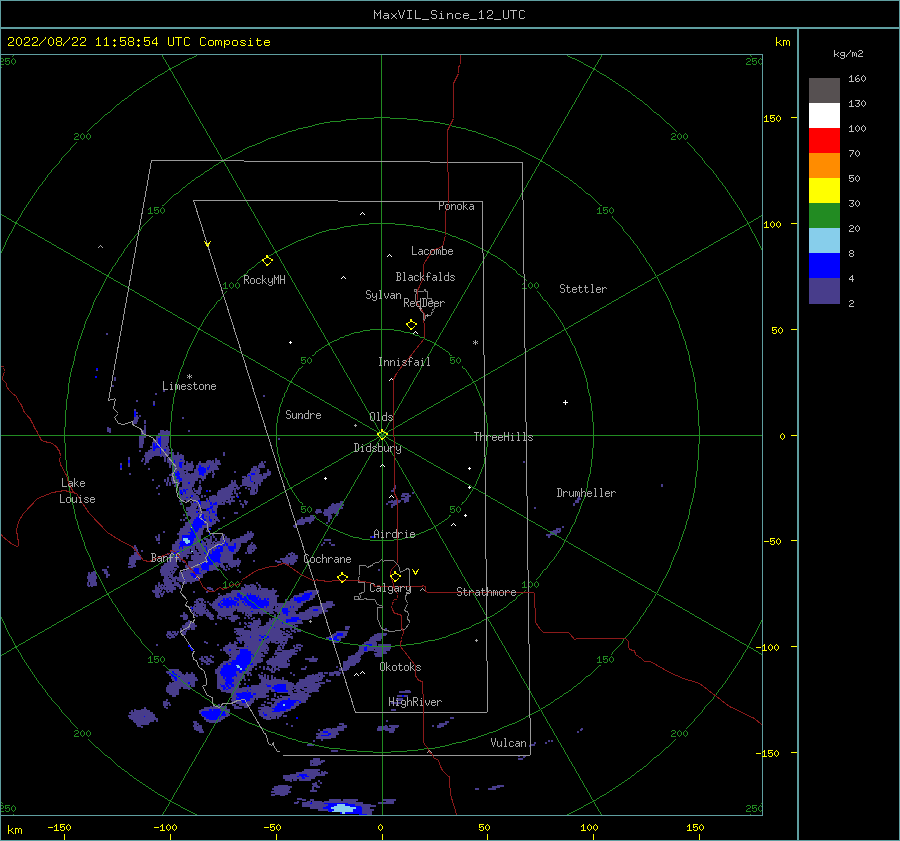The width and height of the screenshot is (900, 841).
Task: Click the white plus marker east of ThreeHills
Action: click(565, 402)
